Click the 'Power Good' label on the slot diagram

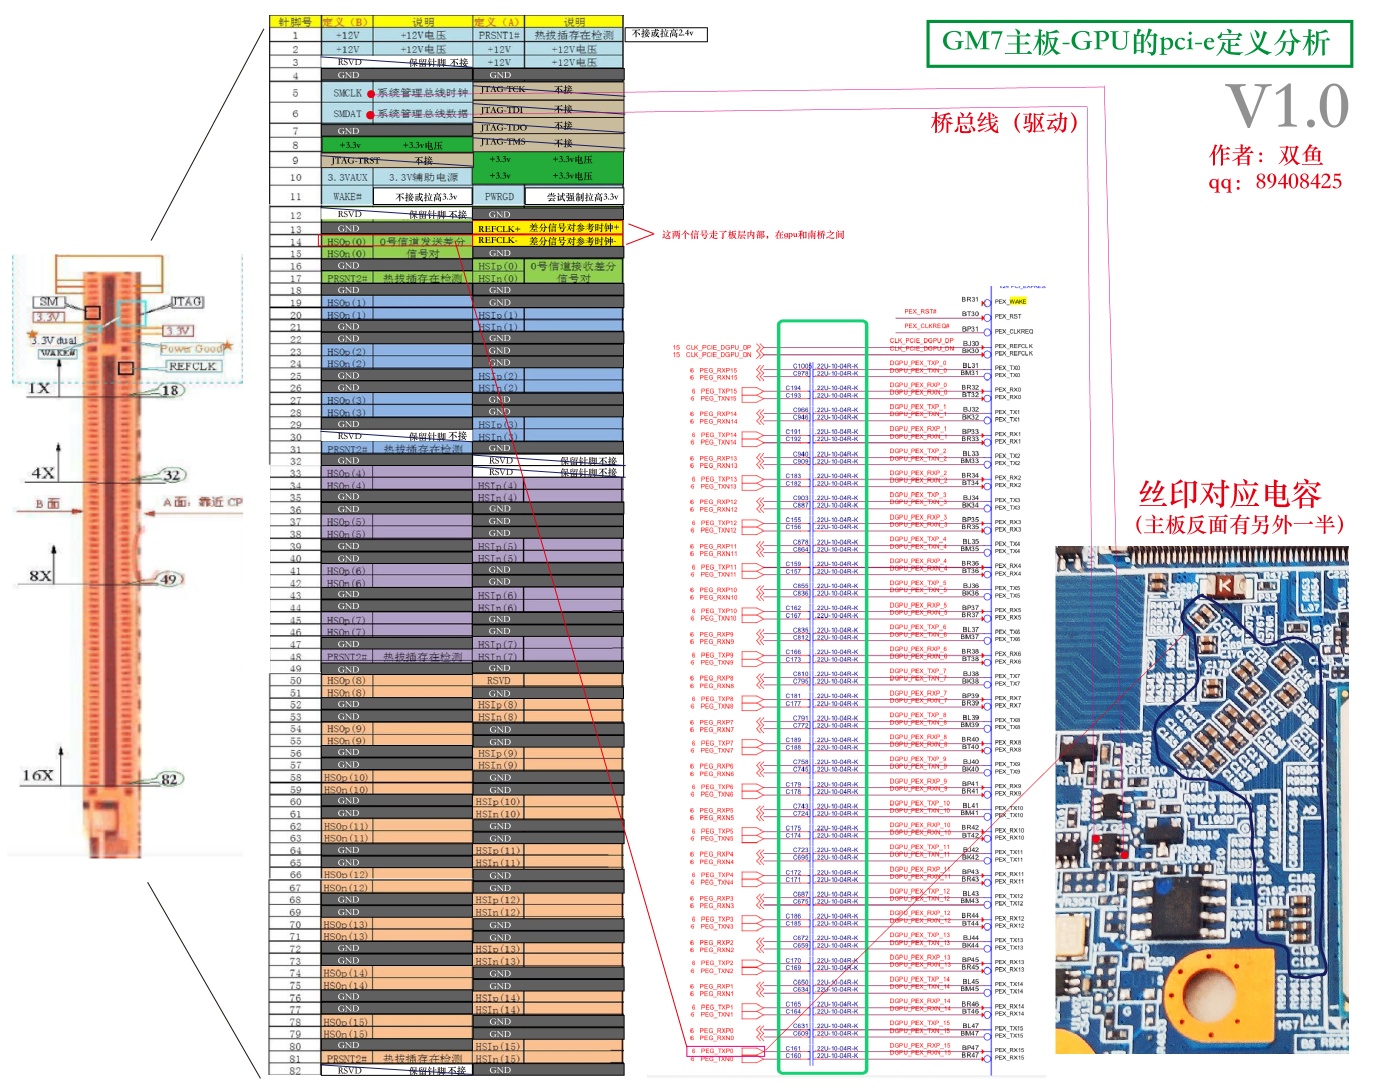point(192,348)
